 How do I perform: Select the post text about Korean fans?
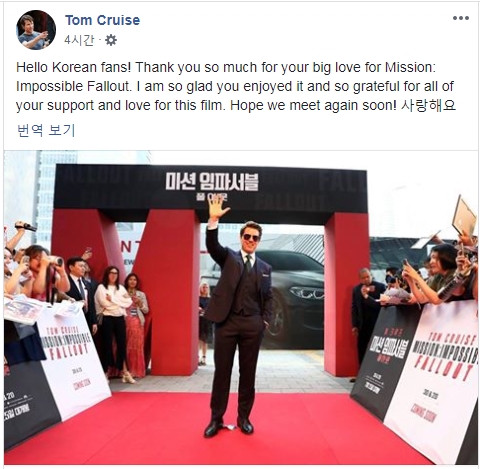pyautogui.click(x=236, y=86)
